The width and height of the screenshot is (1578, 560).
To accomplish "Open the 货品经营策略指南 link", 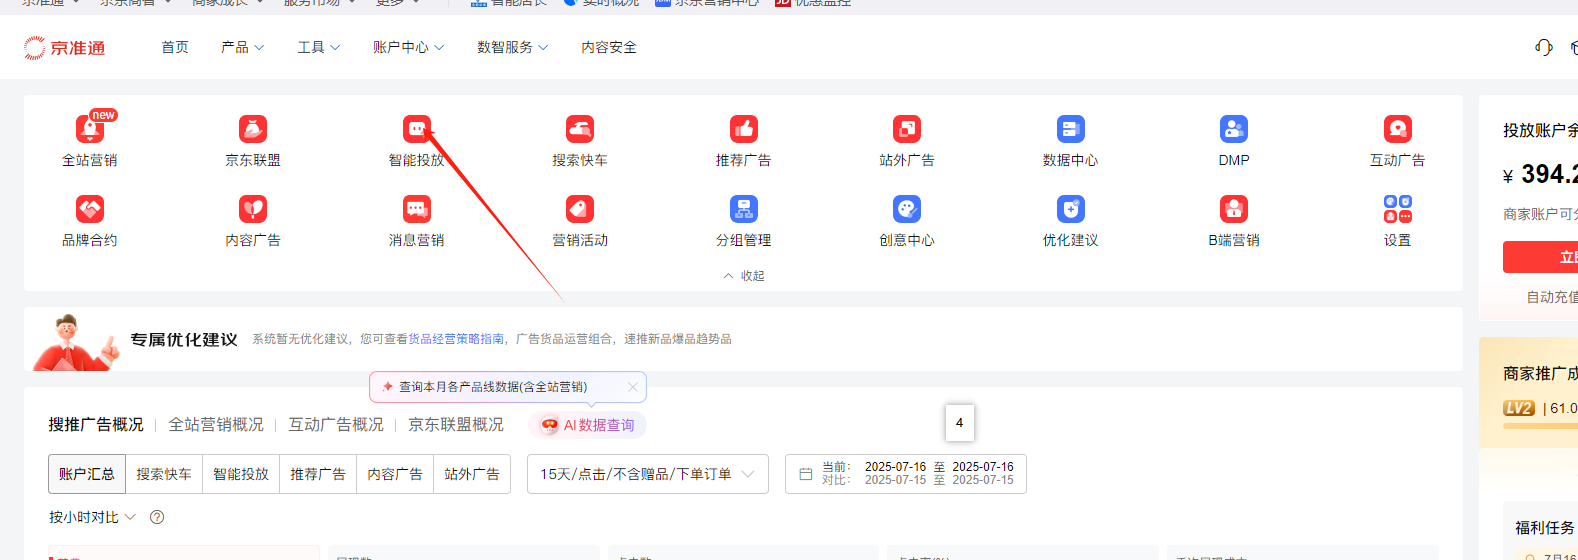I will pos(456,339).
